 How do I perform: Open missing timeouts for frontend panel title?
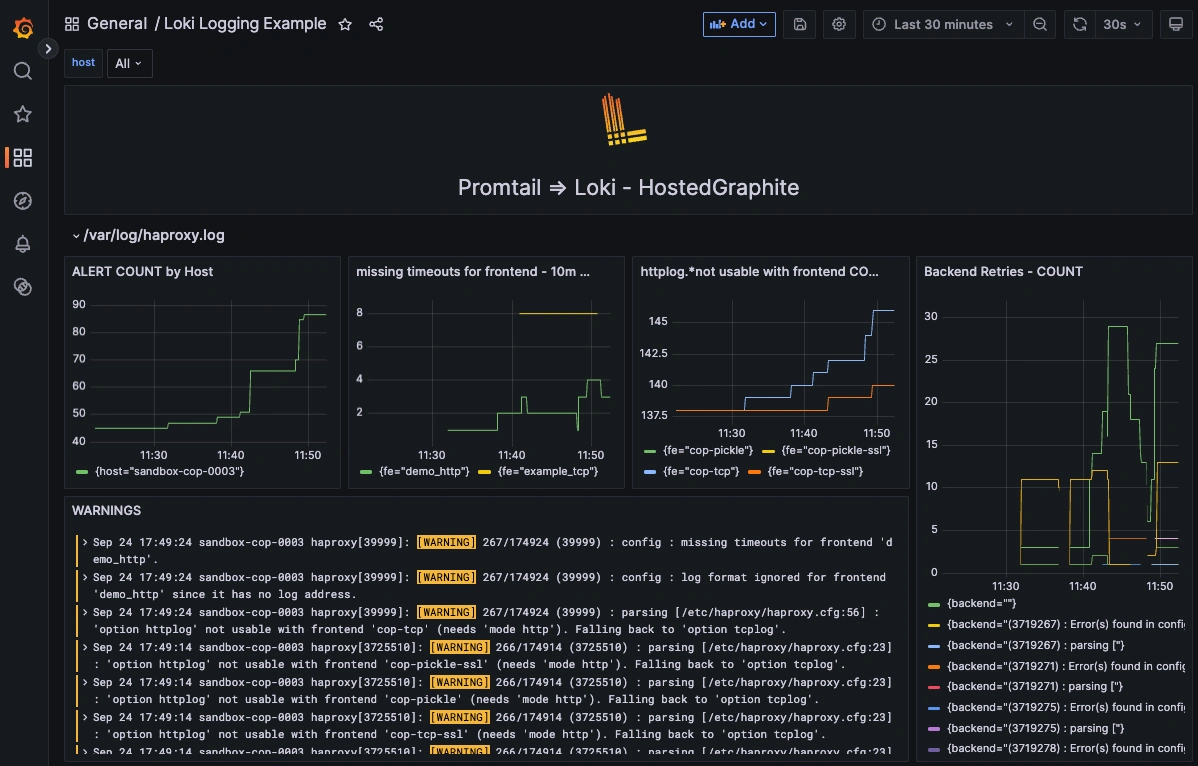pos(473,271)
